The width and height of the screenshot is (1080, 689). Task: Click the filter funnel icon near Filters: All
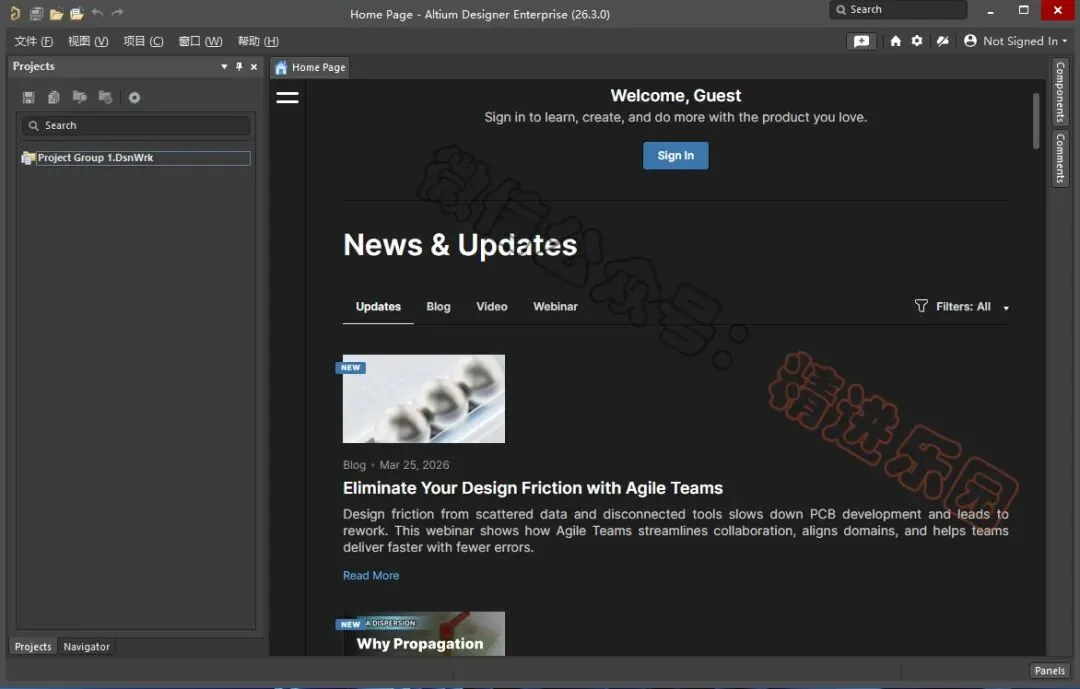920,305
